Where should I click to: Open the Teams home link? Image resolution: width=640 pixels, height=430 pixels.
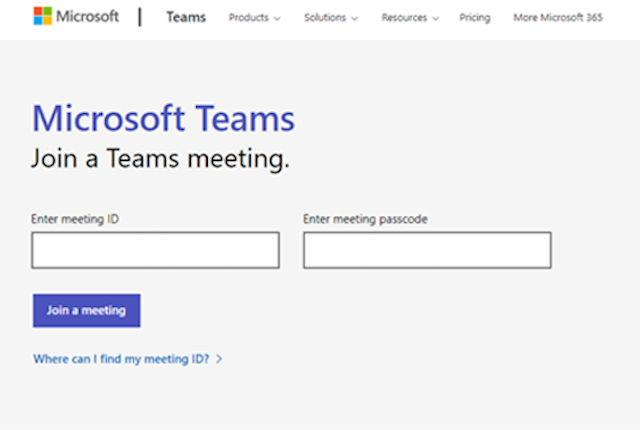pyautogui.click(x=186, y=17)
